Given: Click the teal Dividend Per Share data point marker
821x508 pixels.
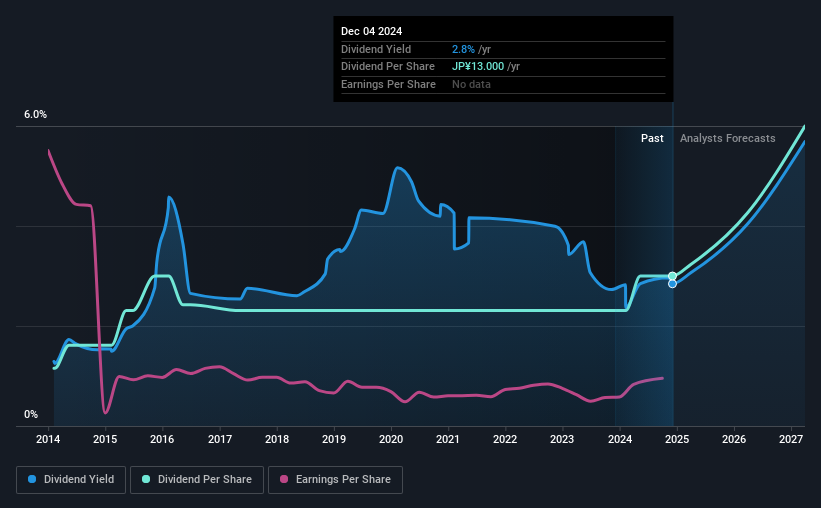Looking at the screenshot, I should (672, 276).
